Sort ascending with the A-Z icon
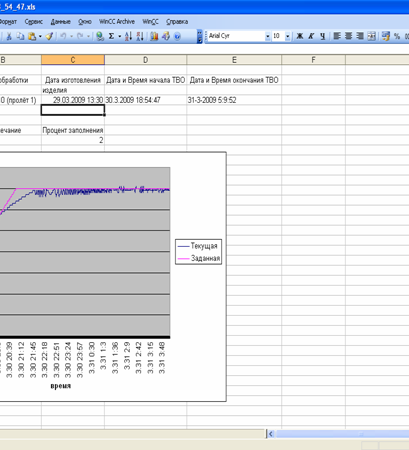This screenshot has width=409, height=450. click(128, 36)
